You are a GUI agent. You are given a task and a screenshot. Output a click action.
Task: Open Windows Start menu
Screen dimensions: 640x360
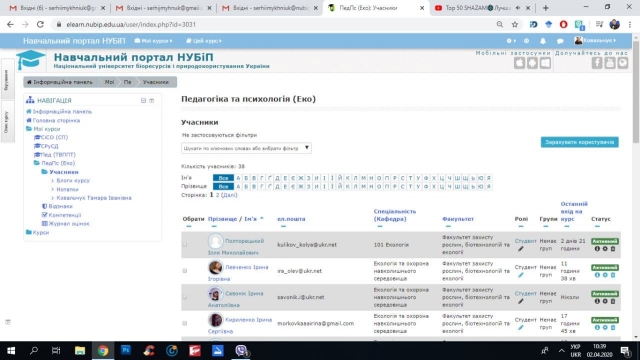11,350
